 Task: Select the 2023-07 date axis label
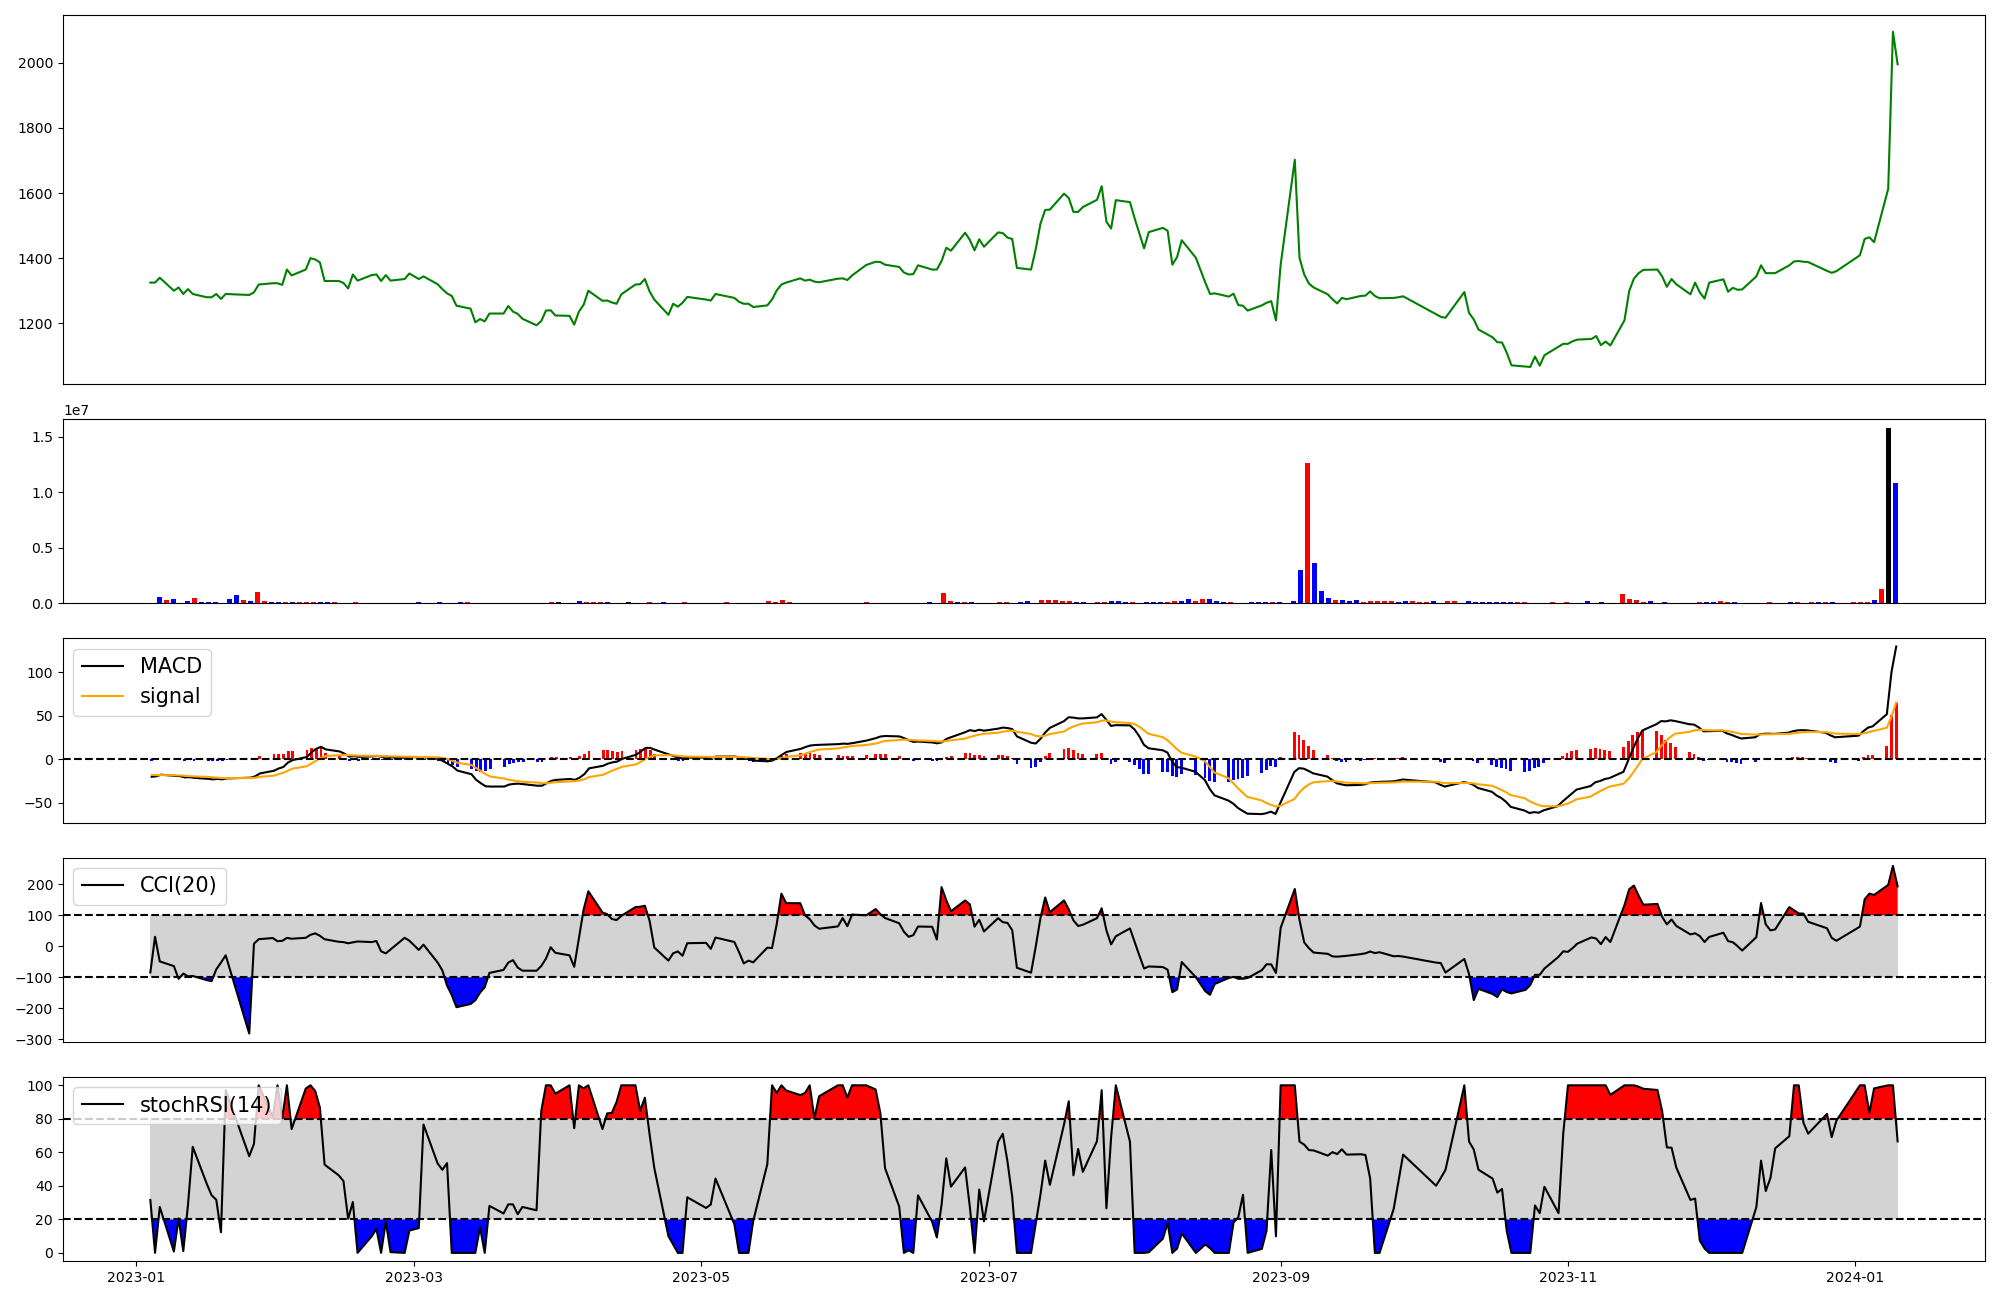pyautogui.click(x=989, y=1277)
